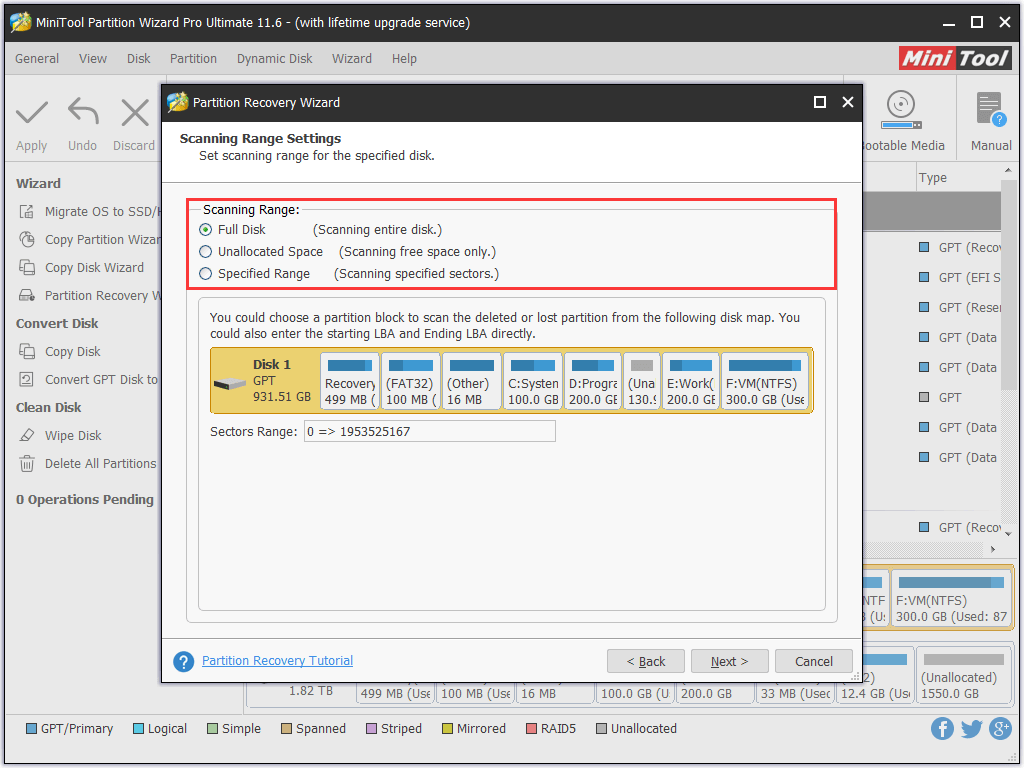Open the Google Plus share icon

tap(1000, 728)
